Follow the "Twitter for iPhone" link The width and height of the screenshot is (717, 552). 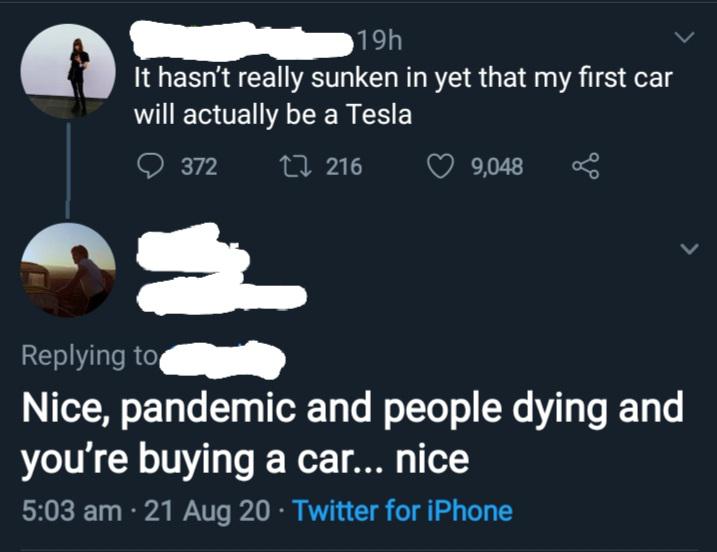pos(404,511)
